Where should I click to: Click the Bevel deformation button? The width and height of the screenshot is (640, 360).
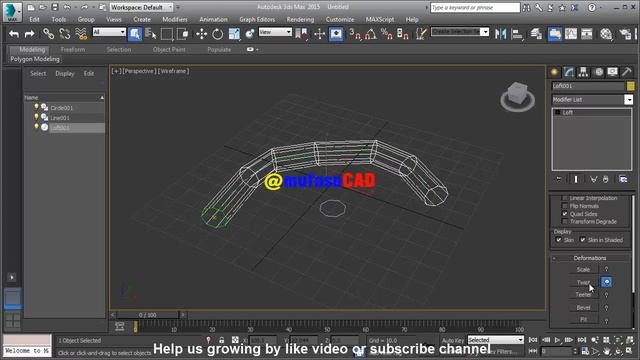(x=583, y=307)
